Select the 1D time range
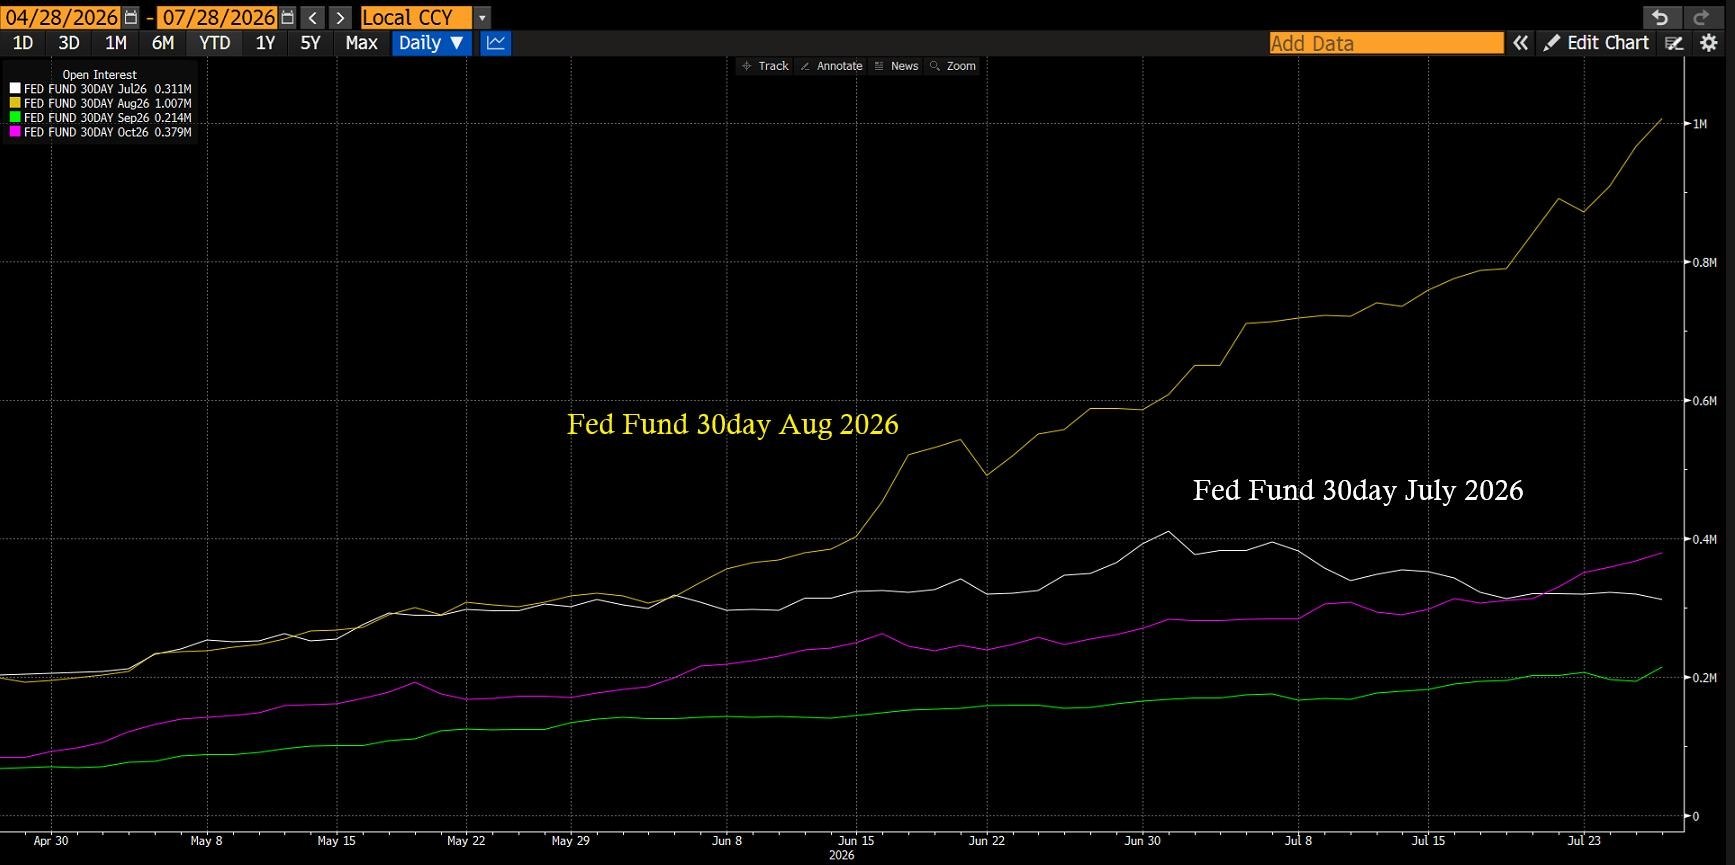1735x865 pixels. pos(22,43)
